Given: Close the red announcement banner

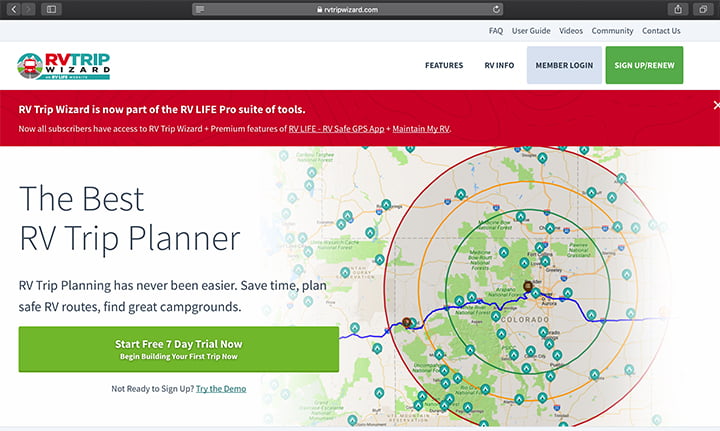Looking at the screenshot, I should (x=716, y=105).
